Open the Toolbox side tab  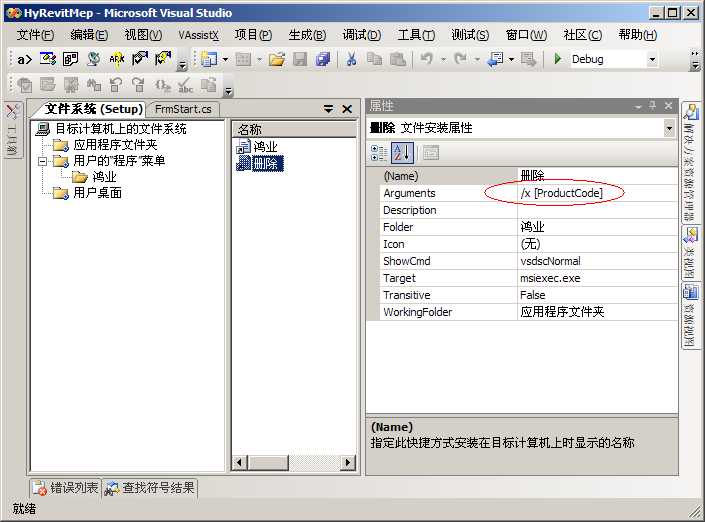pyautogui.click(x=12, y=129)
